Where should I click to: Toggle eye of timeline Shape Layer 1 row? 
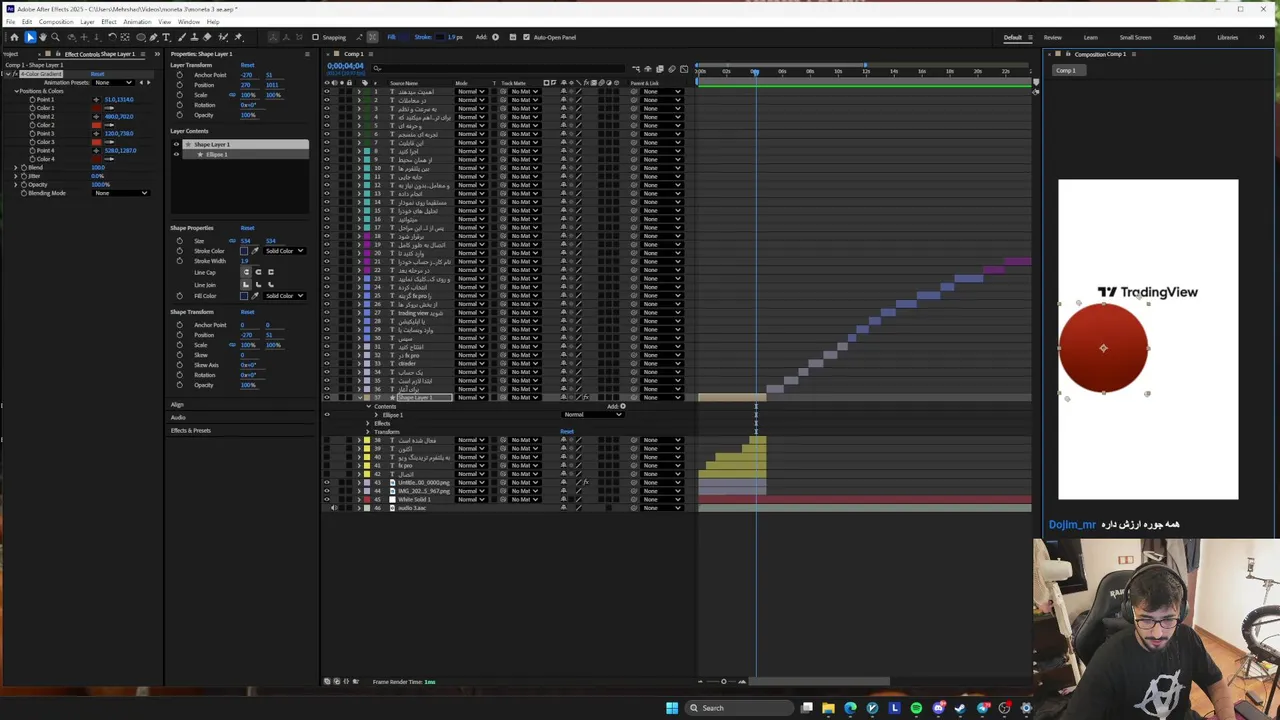click(x=326, y=397)
